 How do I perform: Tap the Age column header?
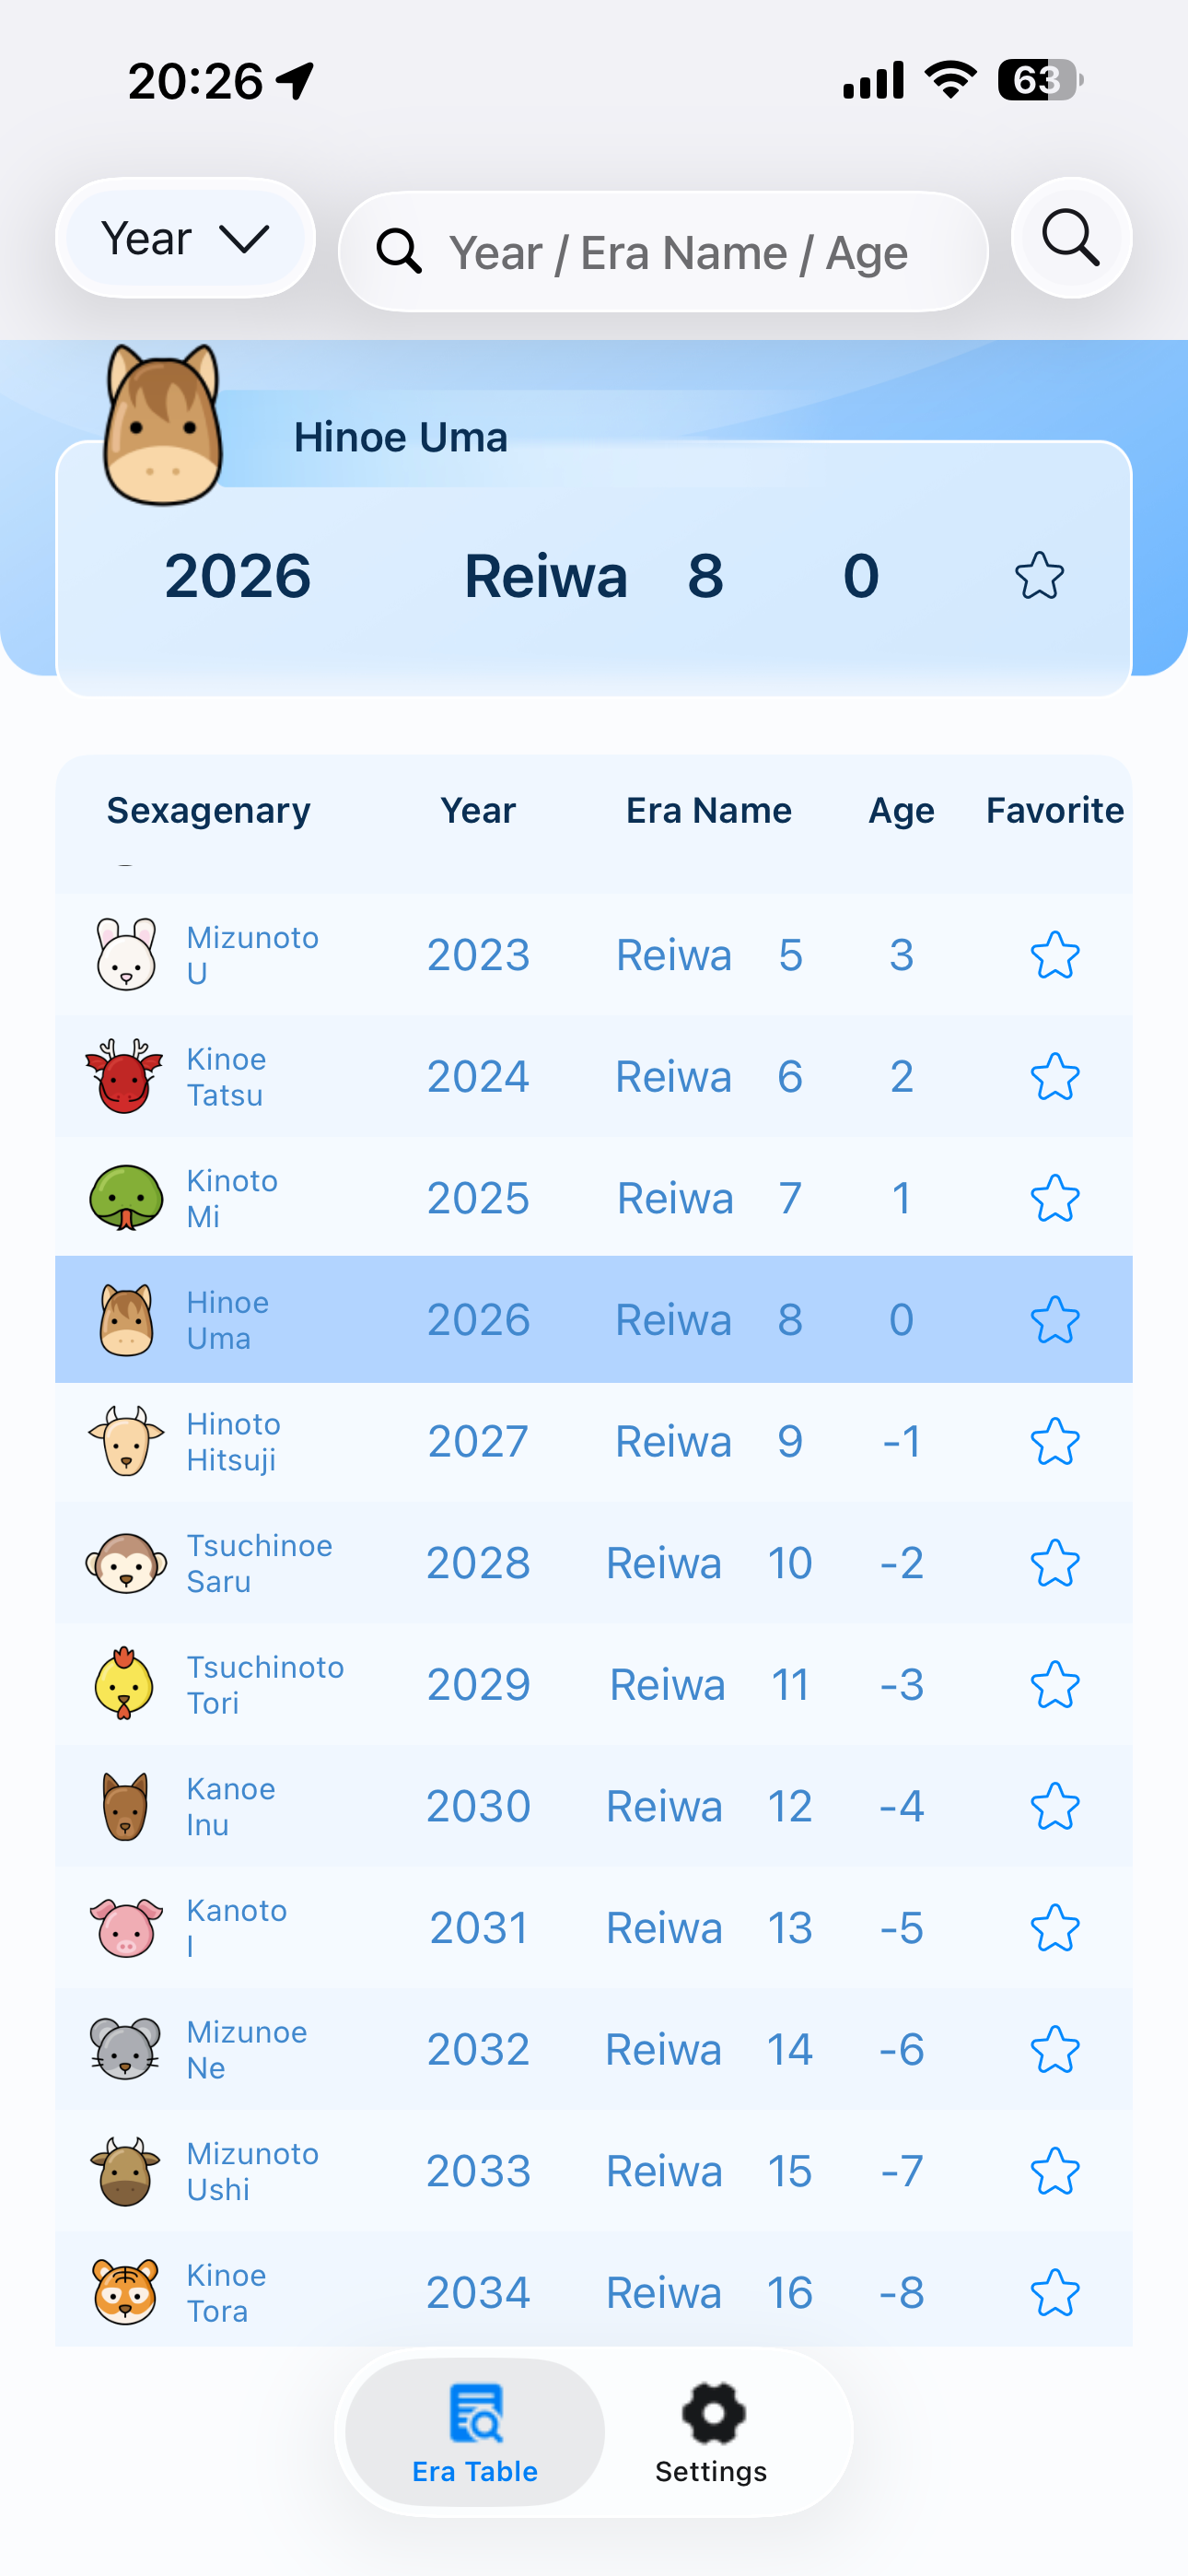pos(901,810)
